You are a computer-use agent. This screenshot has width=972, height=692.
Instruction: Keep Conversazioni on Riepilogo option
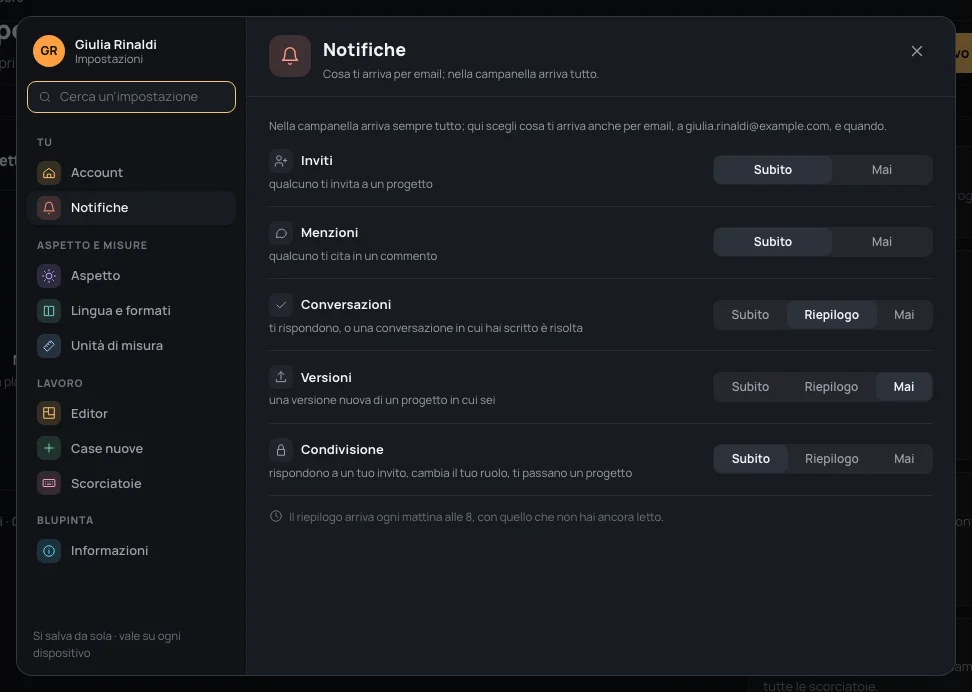(831, 315)
